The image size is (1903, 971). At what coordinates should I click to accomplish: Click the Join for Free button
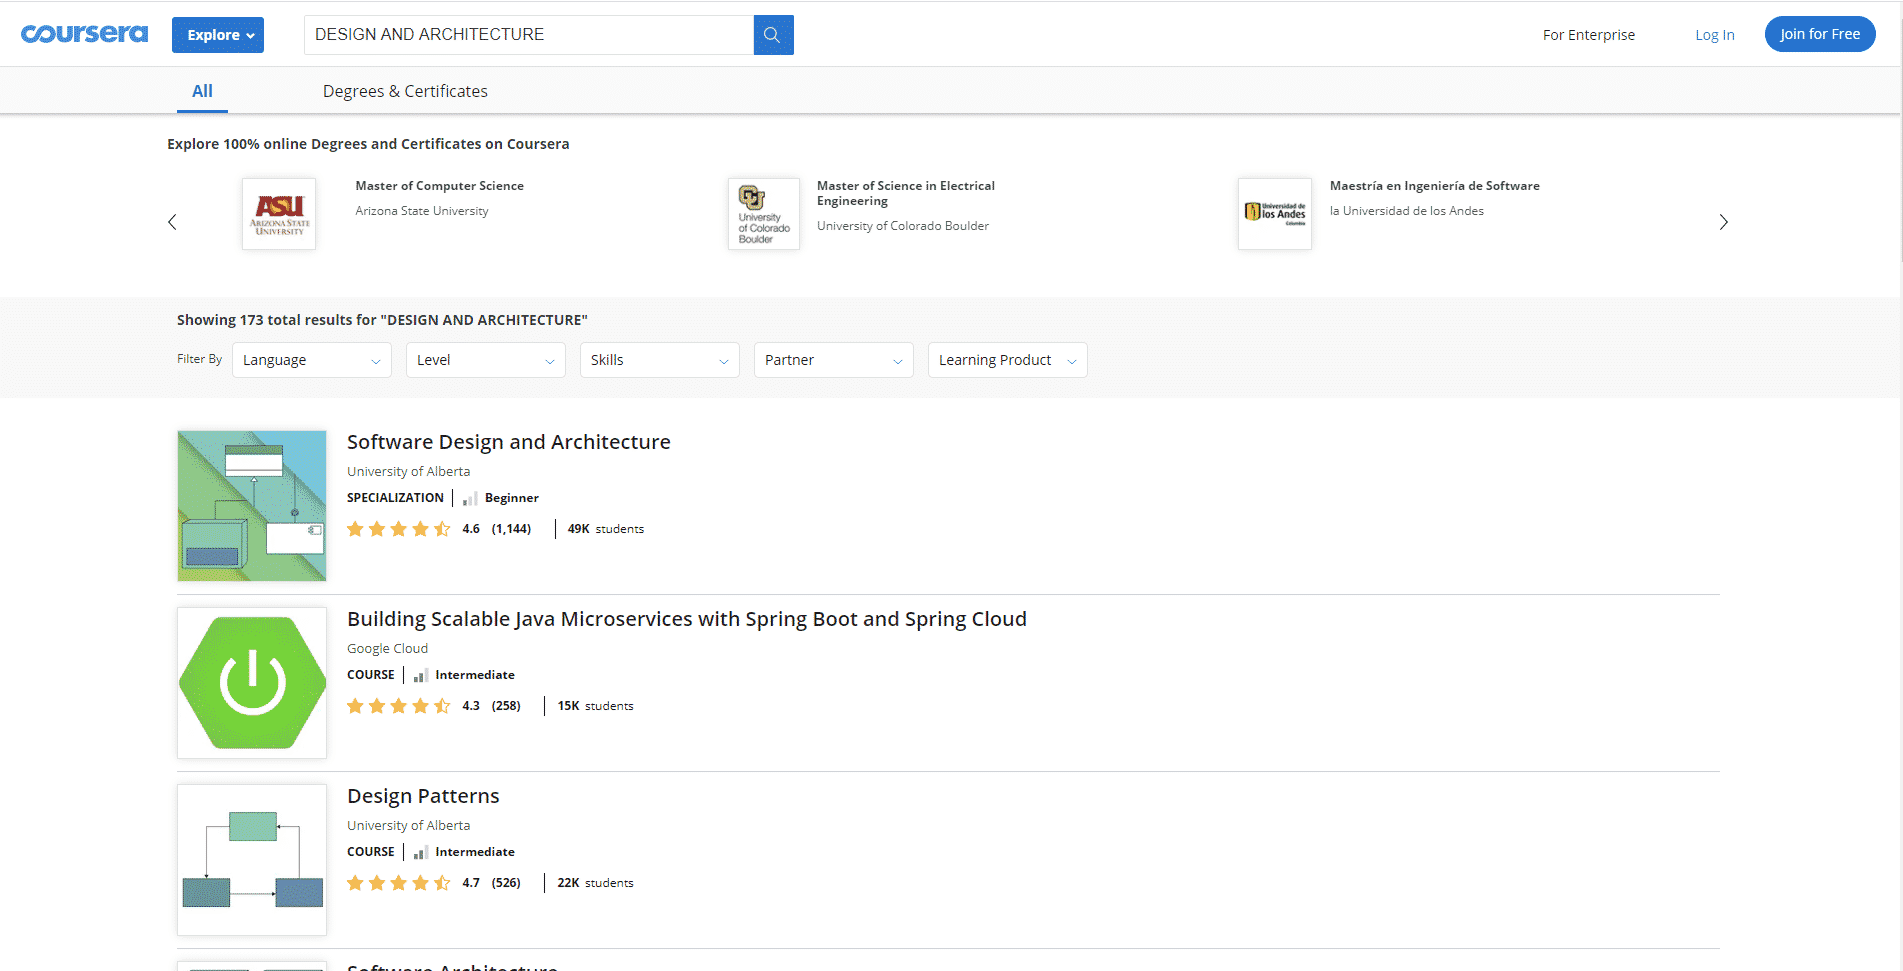[1820, 34]
